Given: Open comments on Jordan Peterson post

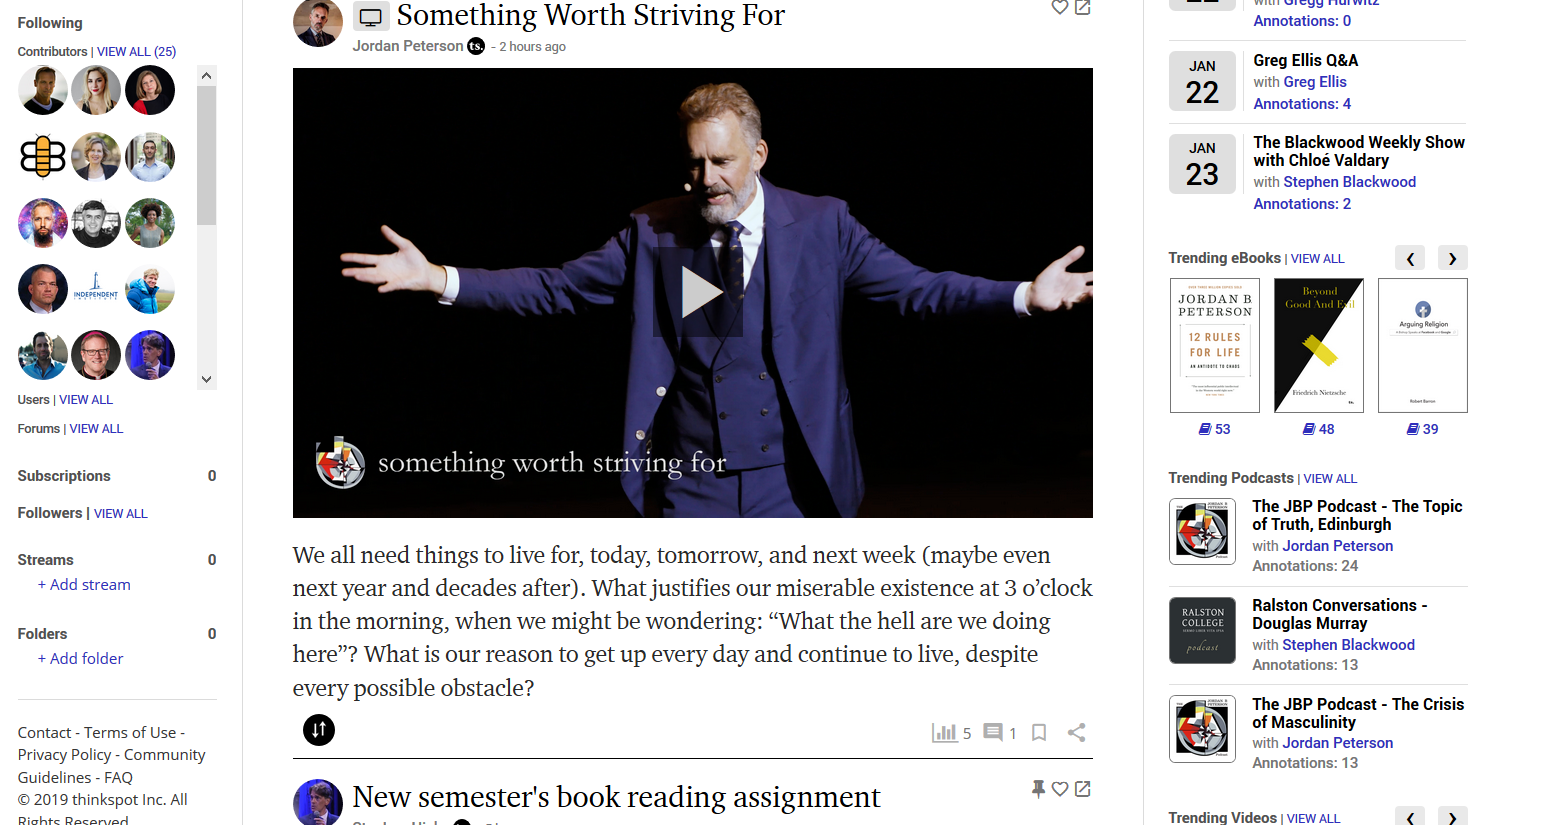Looking at the screenshot, I should (x=993, y=733).
